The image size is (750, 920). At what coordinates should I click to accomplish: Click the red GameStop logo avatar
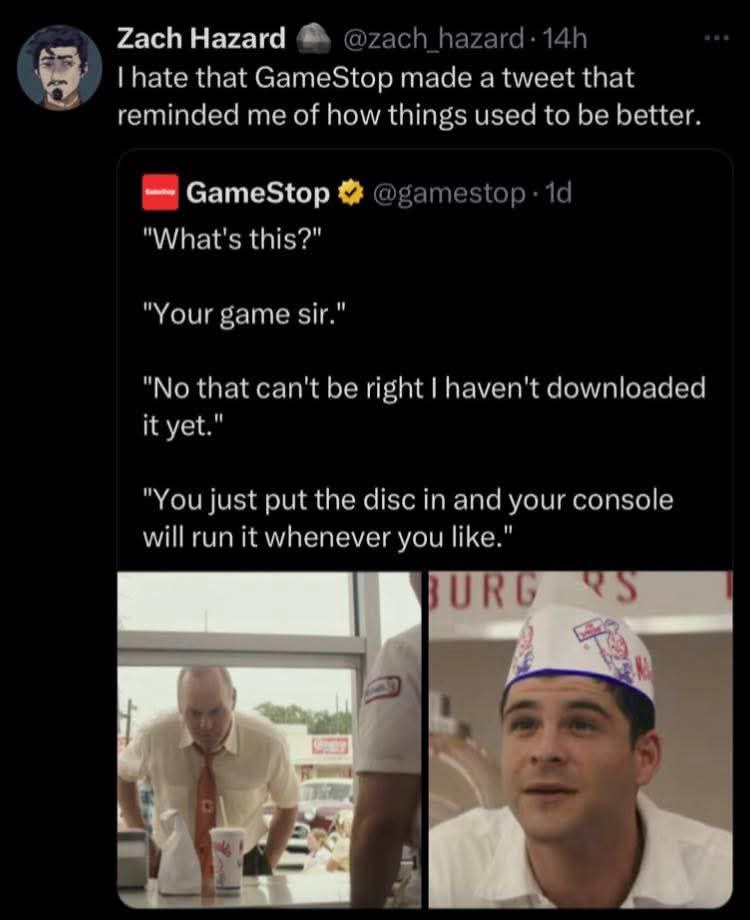(x=159, y=192)
